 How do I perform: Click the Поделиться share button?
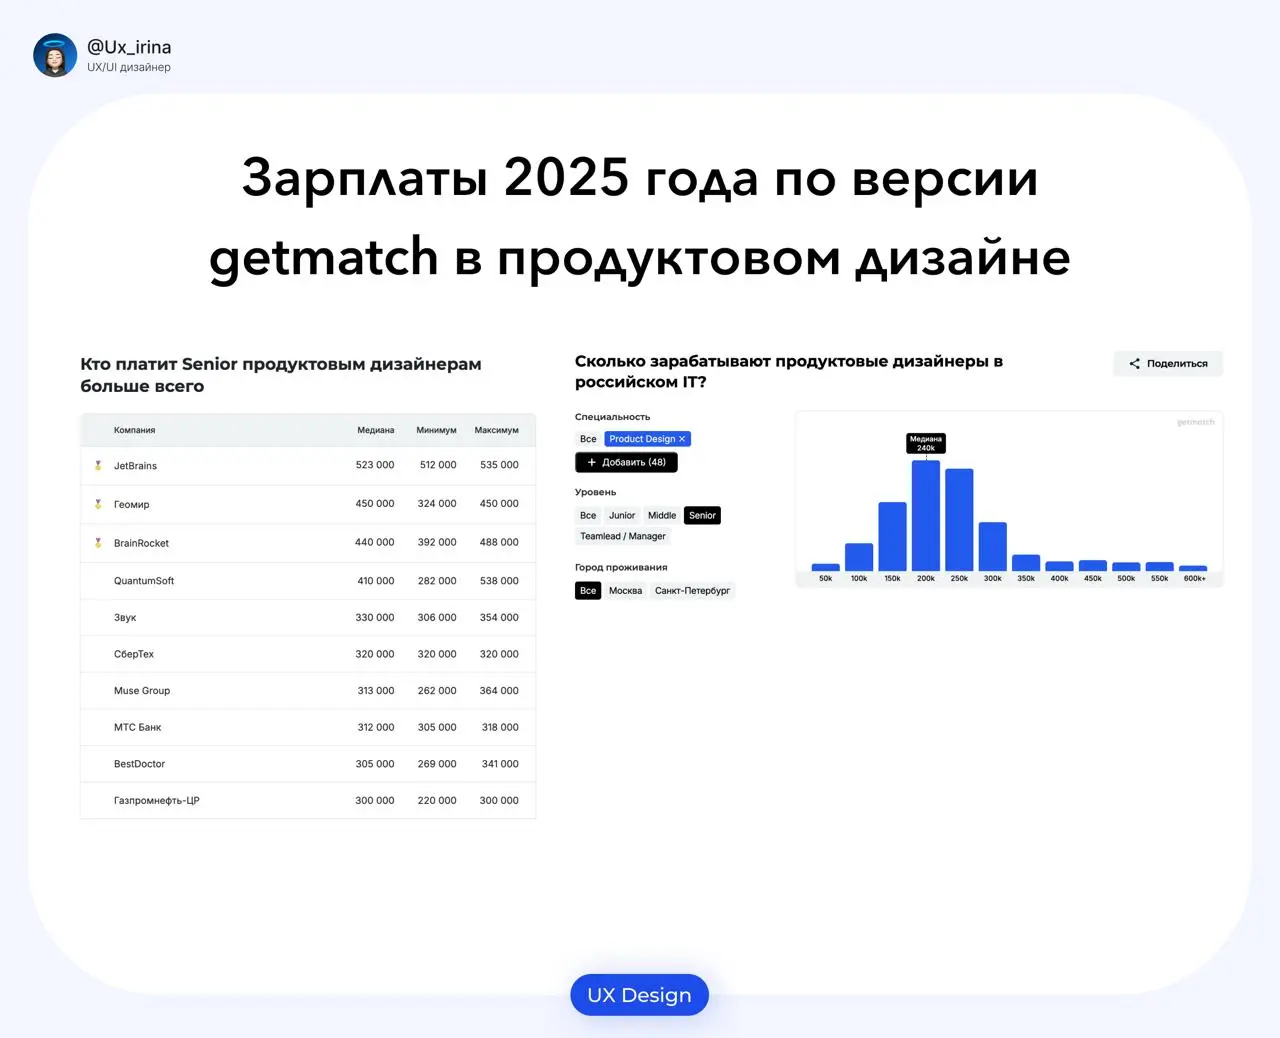pyautogui.click(x=1168, y=364)
